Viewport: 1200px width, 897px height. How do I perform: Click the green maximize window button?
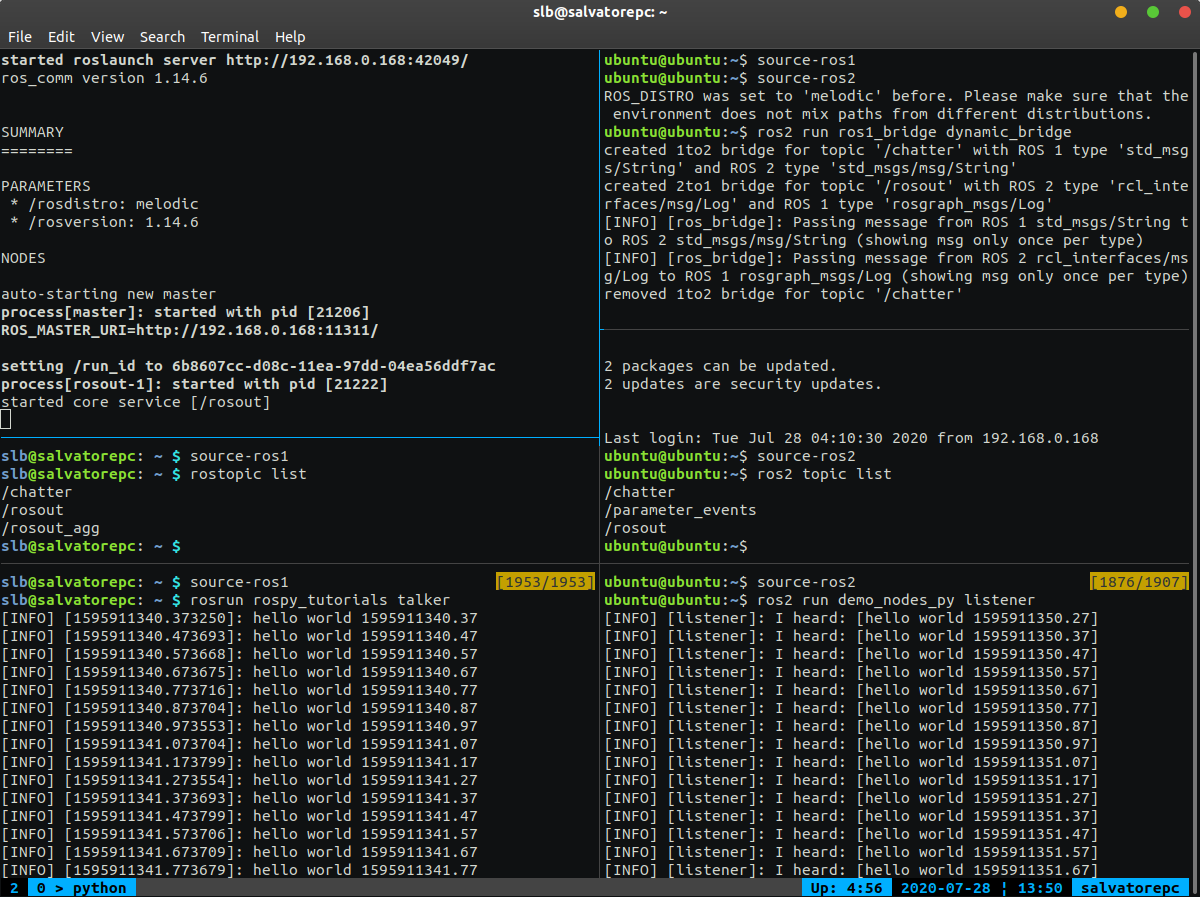pyautogui.click(x=1153, y=12)
